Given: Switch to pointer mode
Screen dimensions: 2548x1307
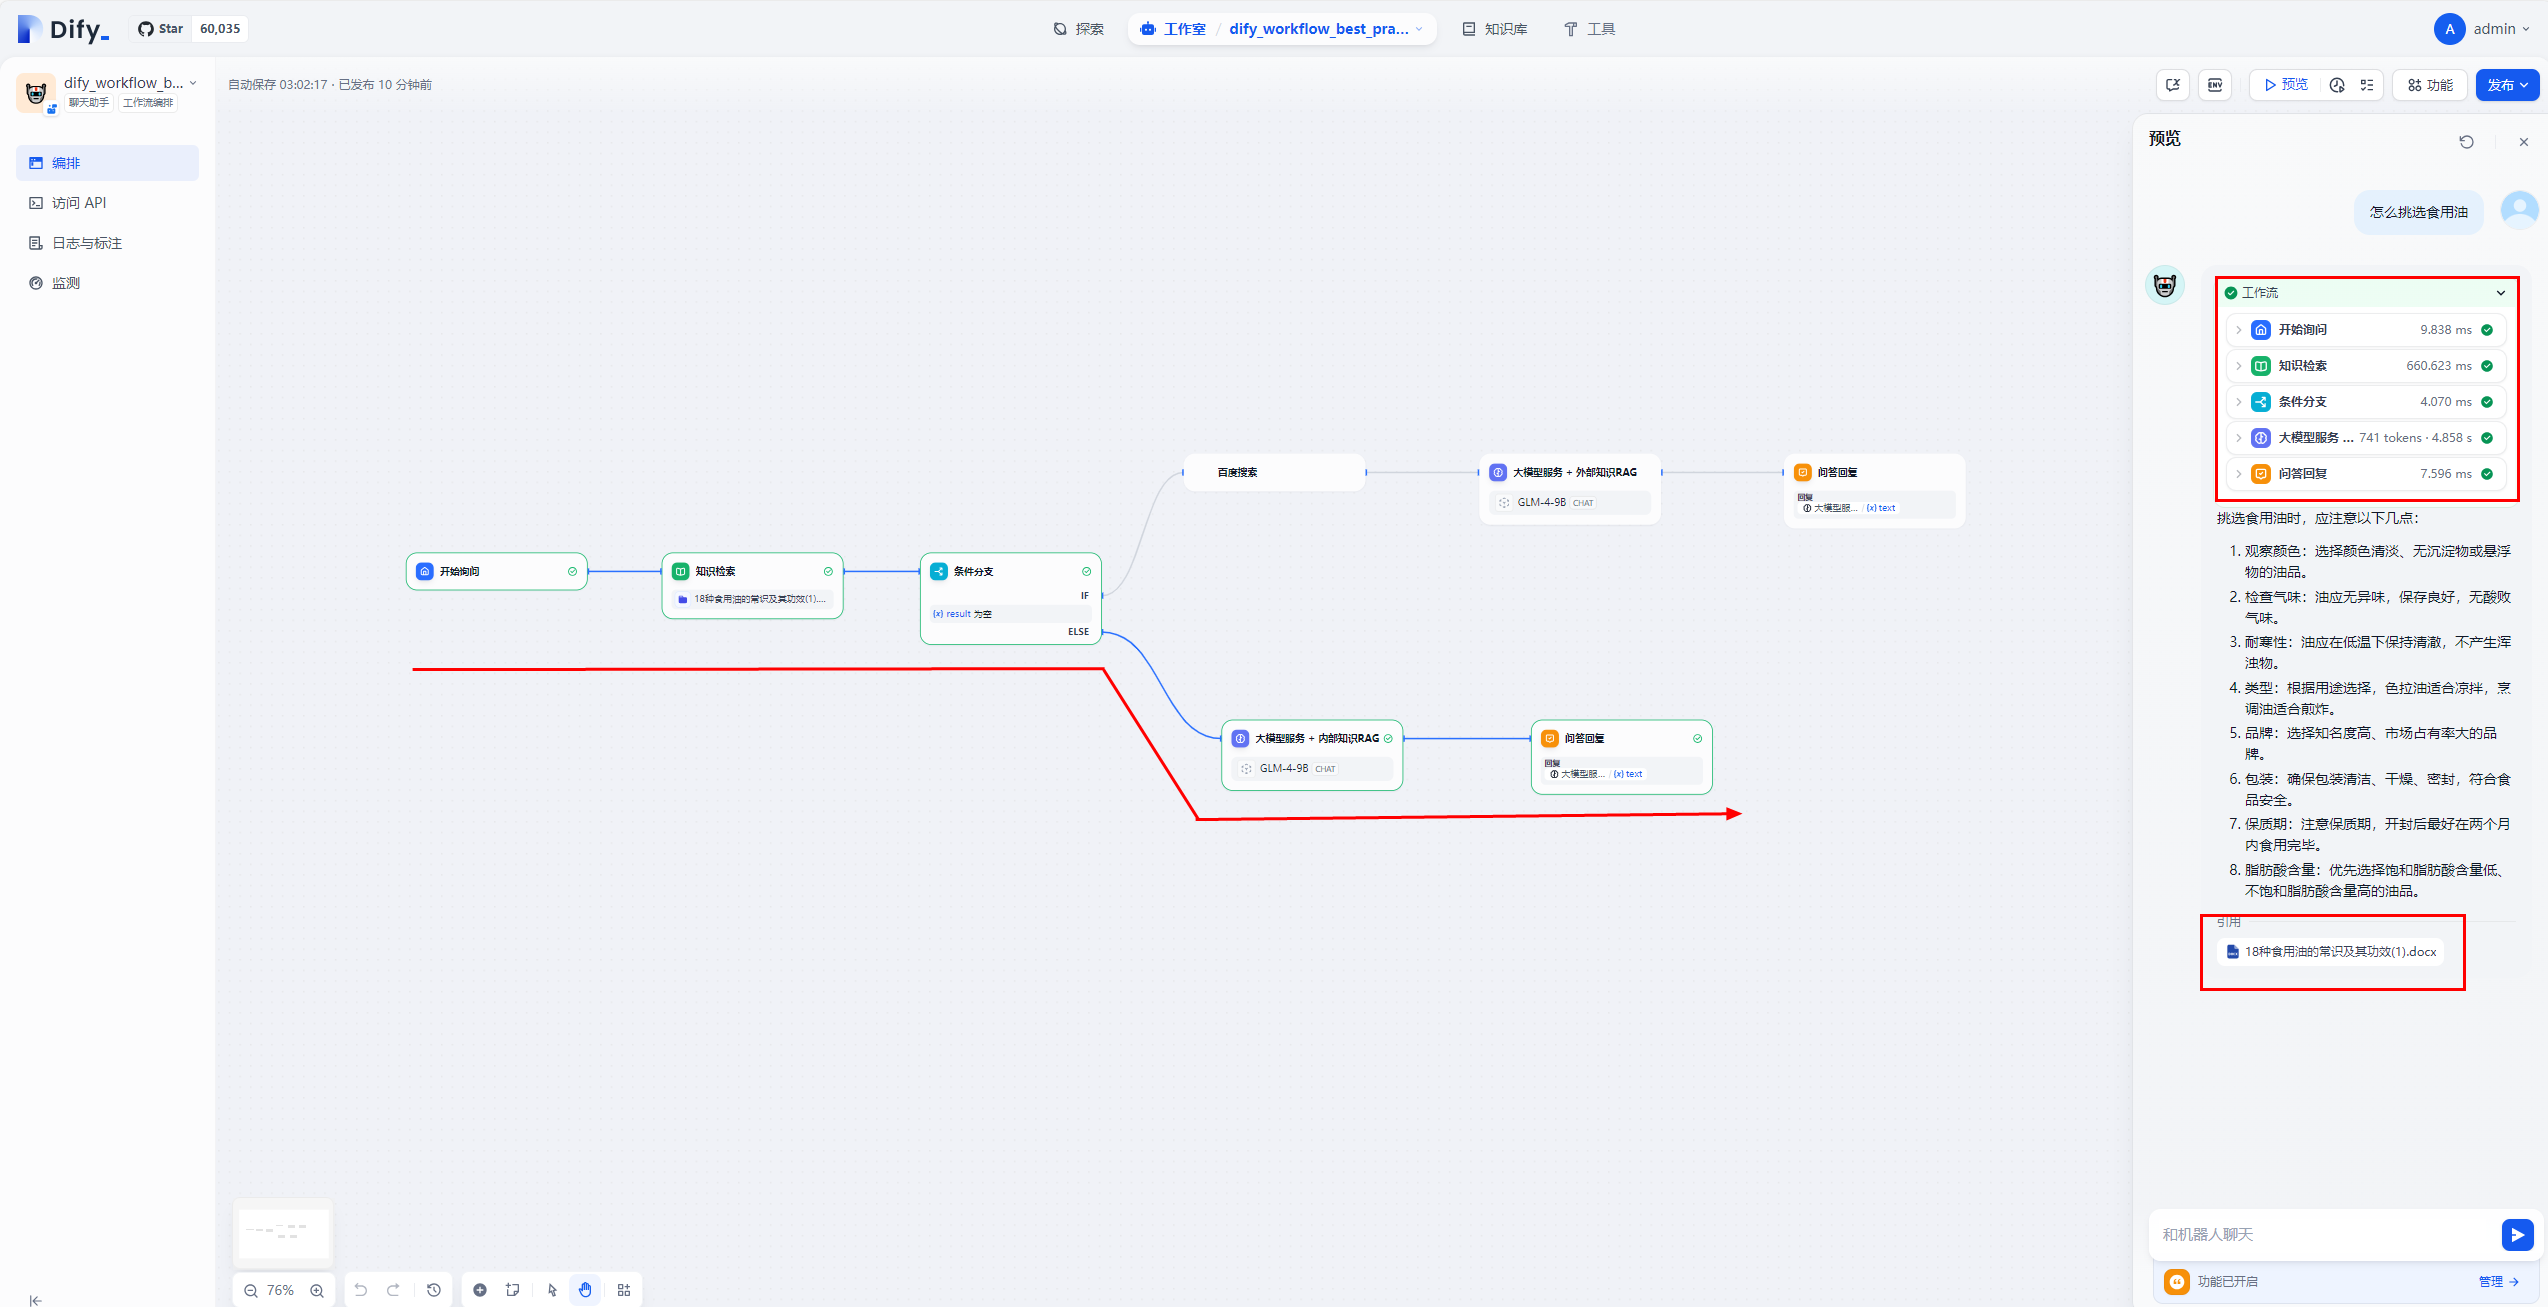Looking at the screenshot, I should point(552,1290).
